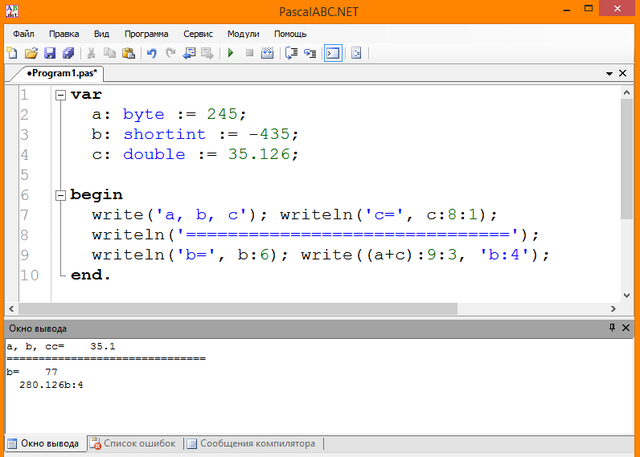Open the Вид menu
Viewport: 640px width, 457px height.
(x=102, y=34)
